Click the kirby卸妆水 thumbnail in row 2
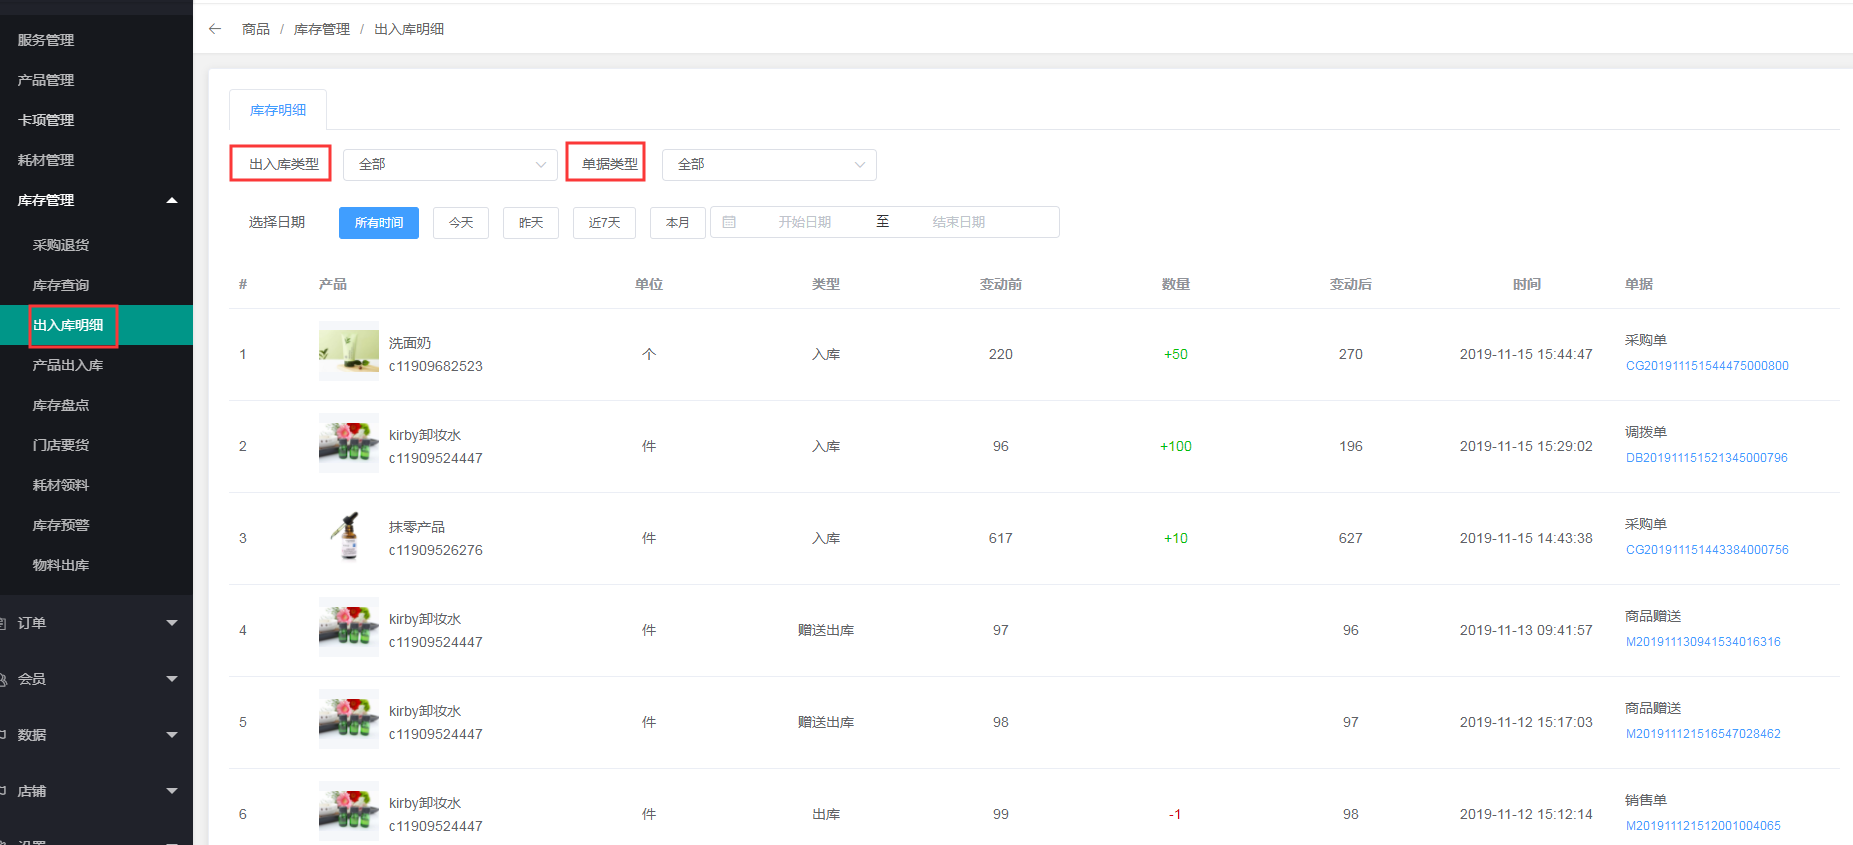1853x845 pixels. point(349,443)
